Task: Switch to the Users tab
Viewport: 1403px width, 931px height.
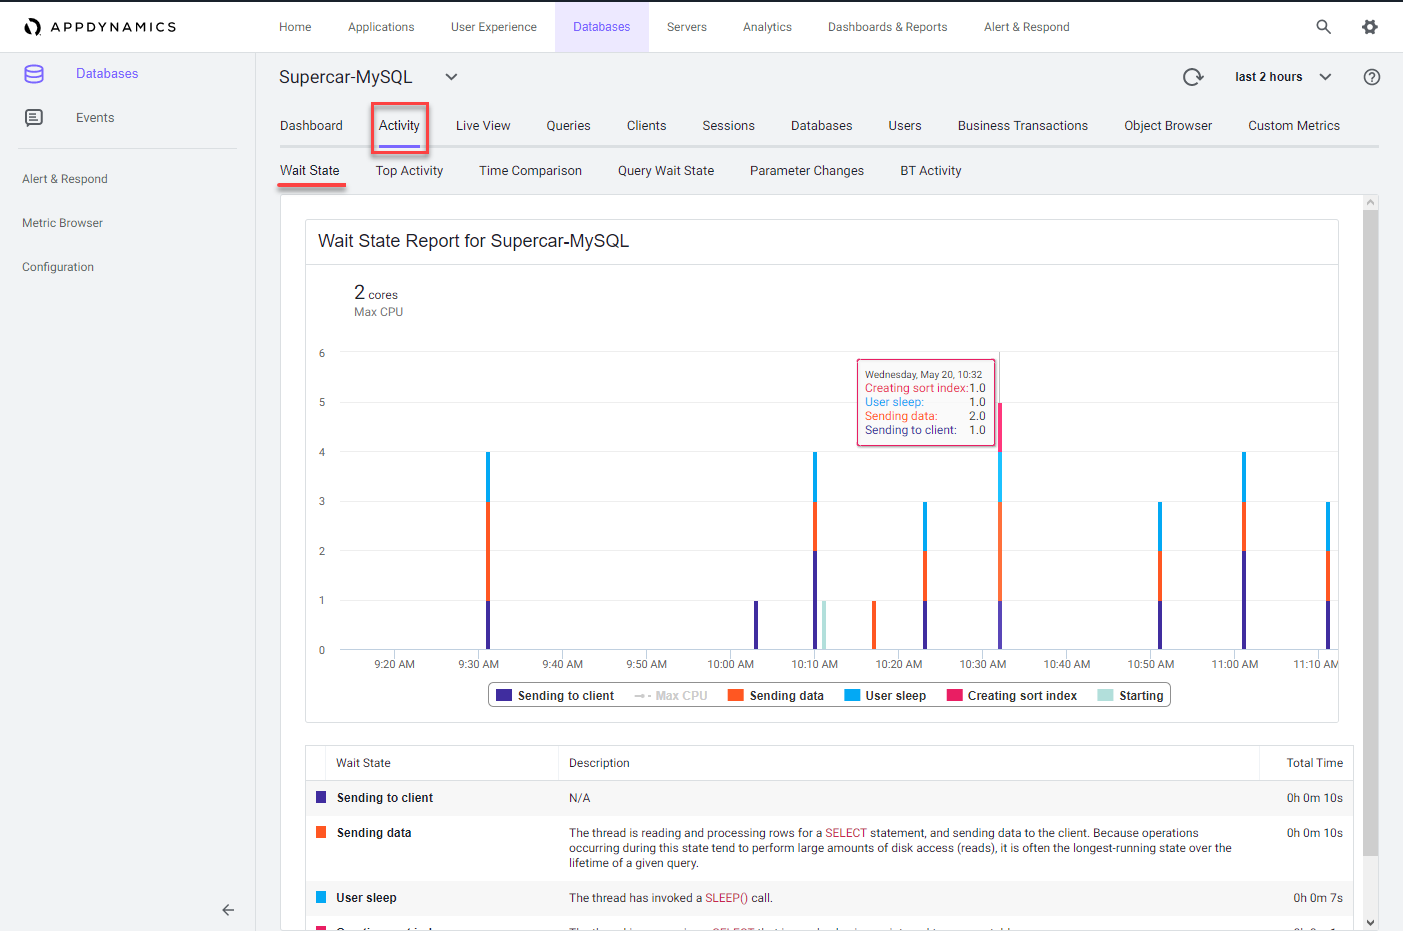Action: [905, 126]
